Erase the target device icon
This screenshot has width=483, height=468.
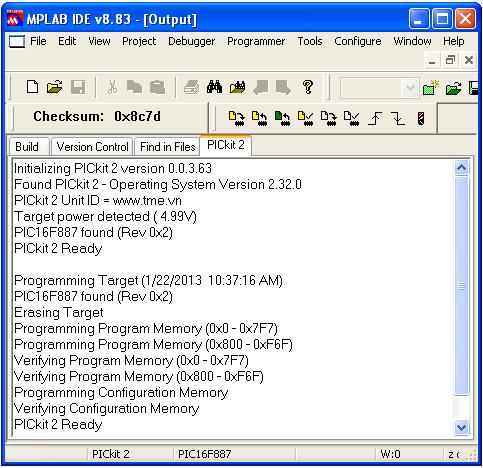pyautogui.click(x=329, y=118)
